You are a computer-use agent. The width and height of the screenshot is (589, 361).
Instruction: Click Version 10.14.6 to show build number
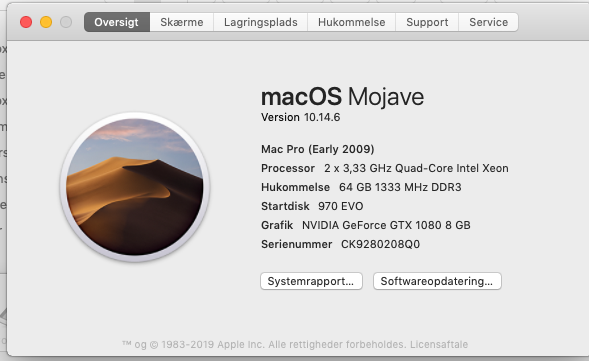(301, 117)
